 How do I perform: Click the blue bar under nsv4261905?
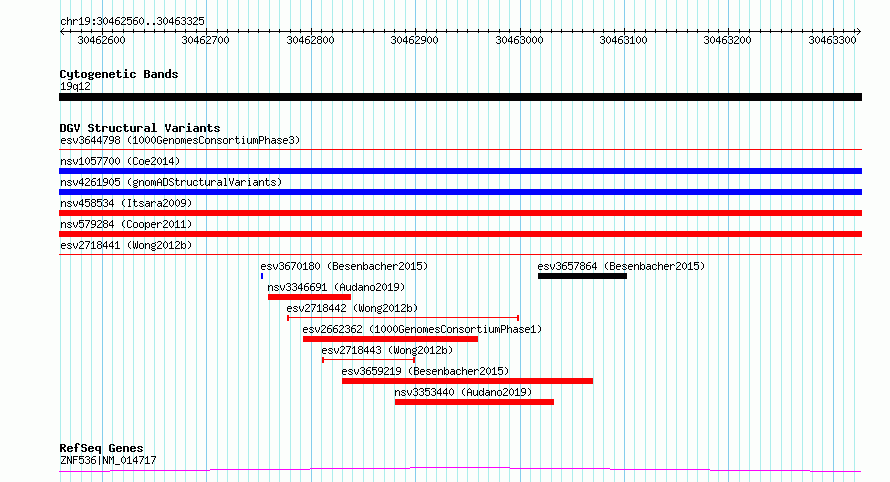coord(460,192)
